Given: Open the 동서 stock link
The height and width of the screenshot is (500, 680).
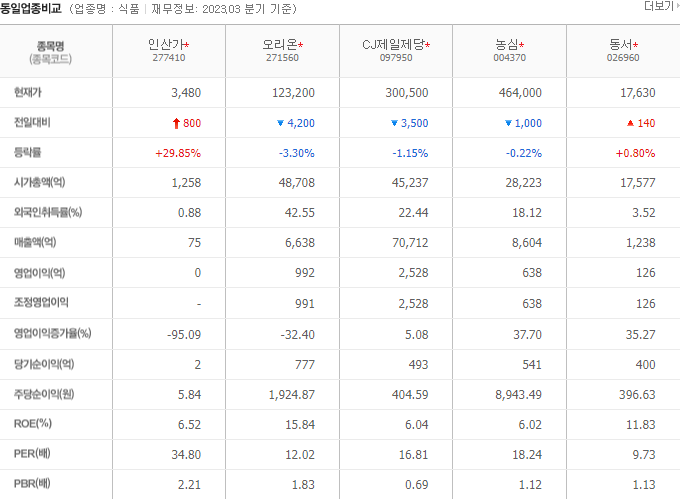Looking at the screenshot, I should (621, 44).
